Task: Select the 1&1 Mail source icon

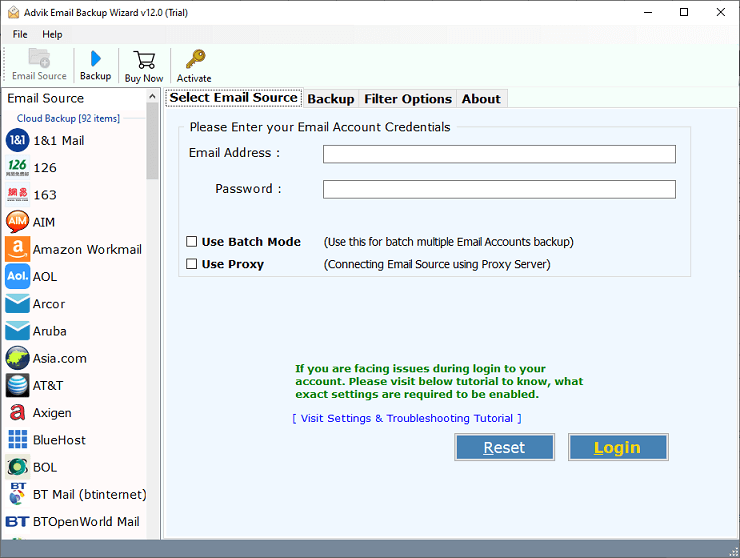Action: pyautogui.click(x=17, y=141)
